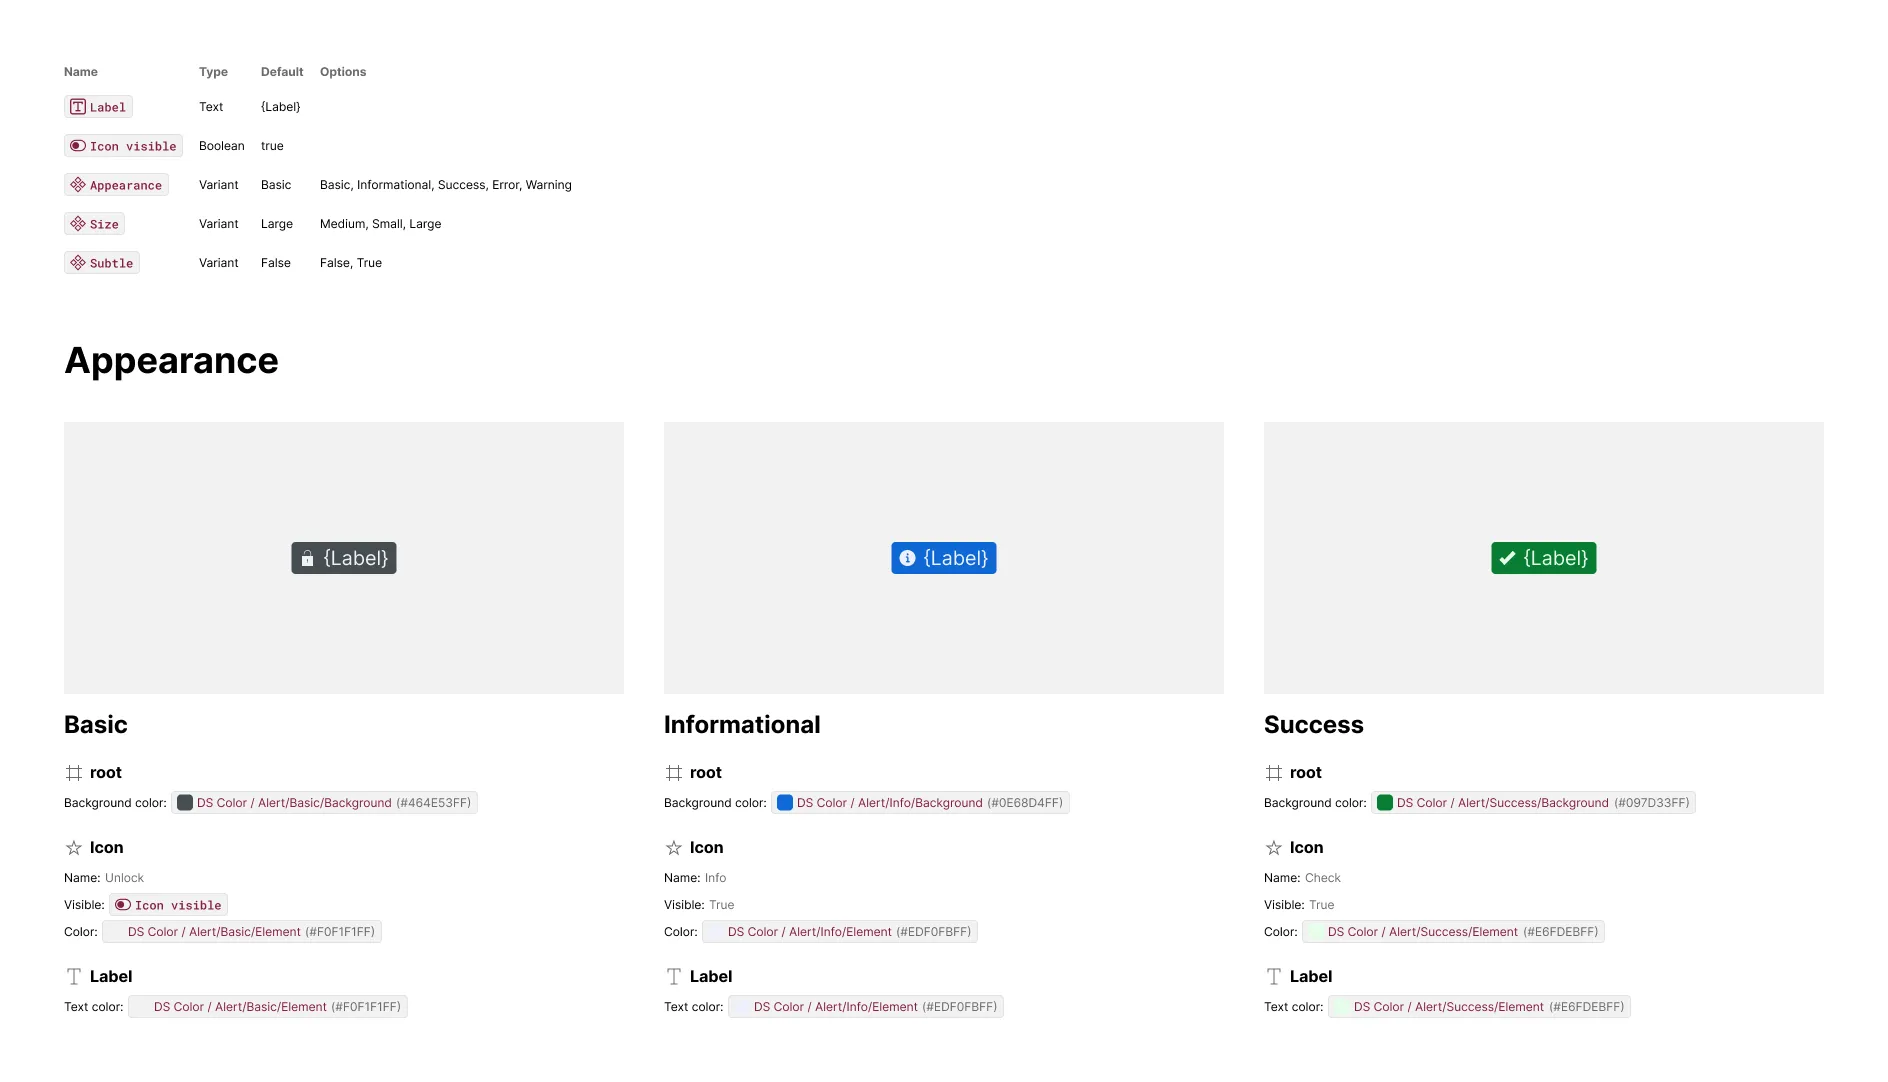Click the star icon beside Basic Icon heading

(74, 848)
